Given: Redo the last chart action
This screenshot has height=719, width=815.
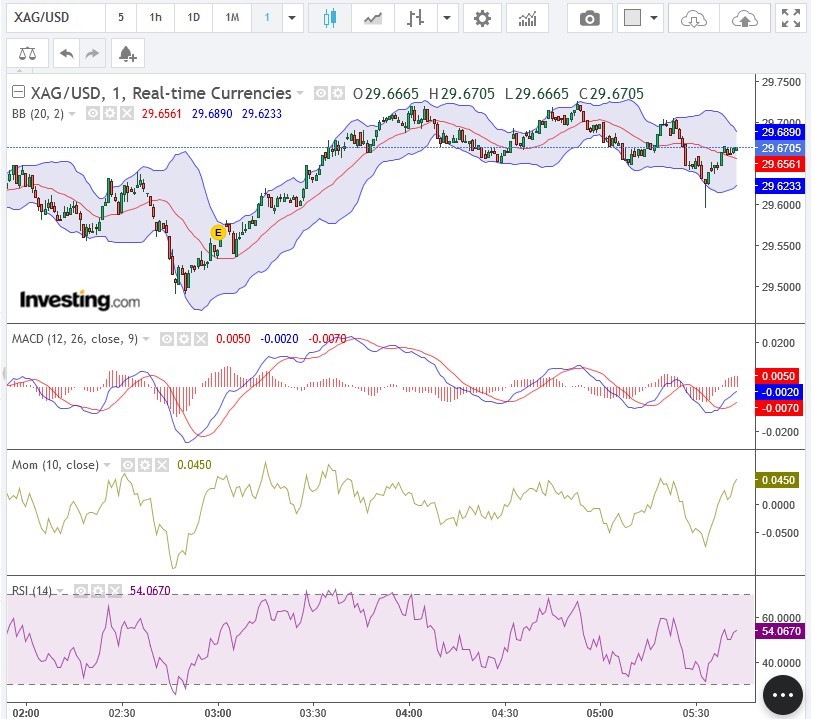Looking at the screenshot, I should coord(93,53).
